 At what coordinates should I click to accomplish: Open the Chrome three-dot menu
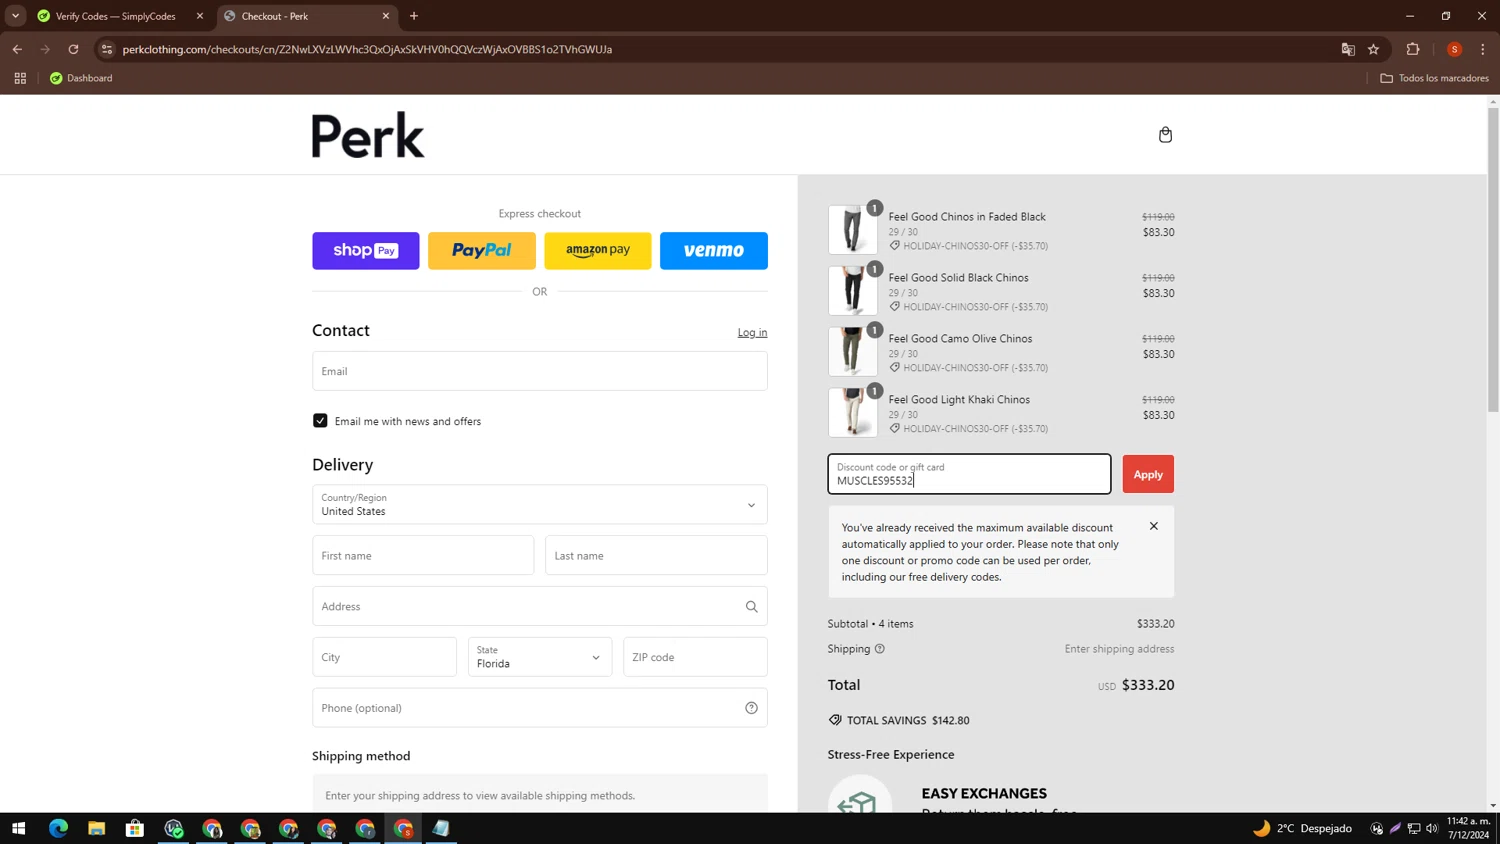[1483, 49]
